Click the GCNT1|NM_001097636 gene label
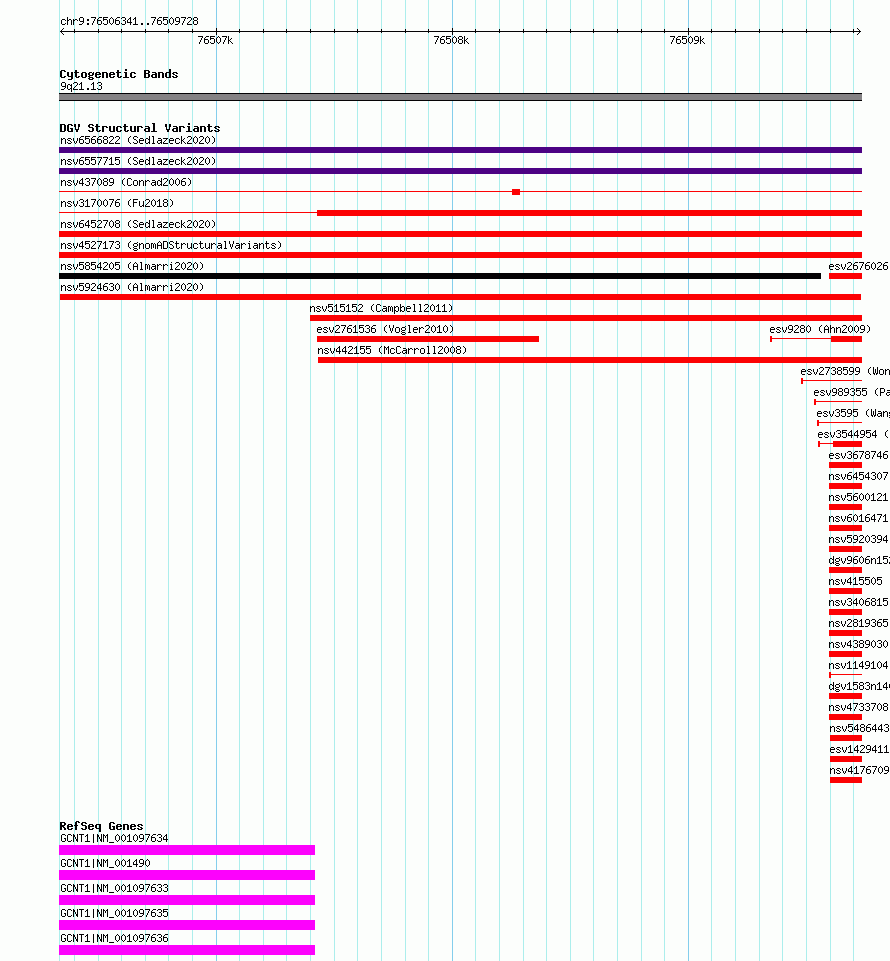Viewport: 890px width, 961px height. point(114,938)
